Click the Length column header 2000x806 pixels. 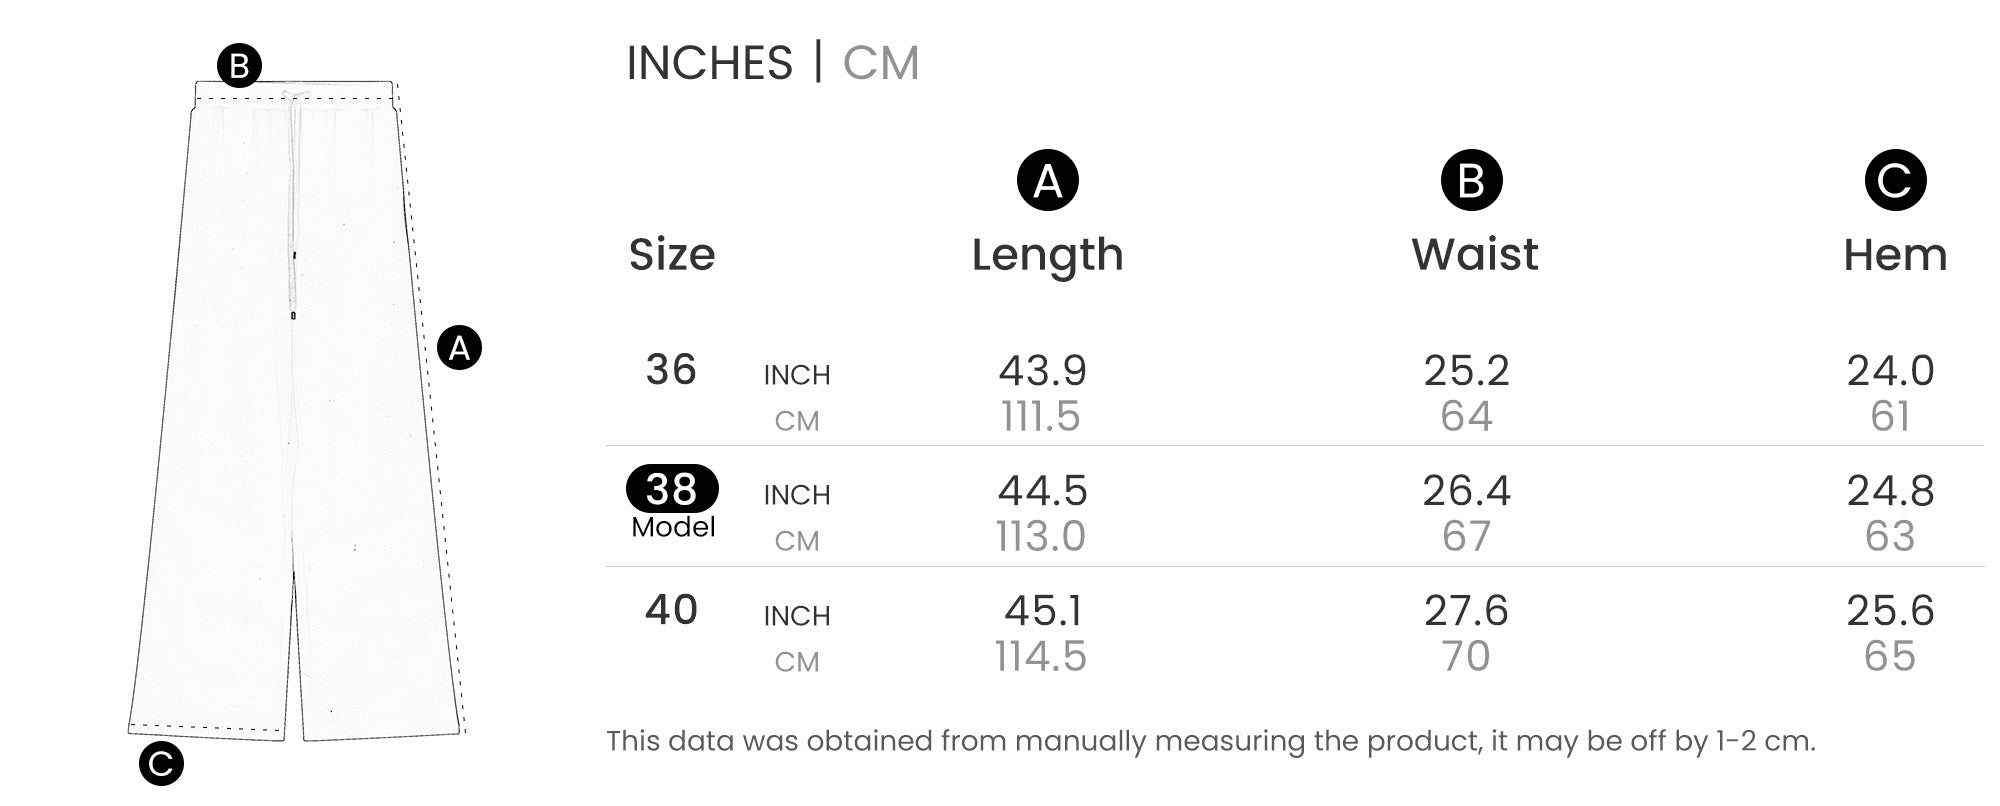pyautogui.click(x=1047, y=254)
